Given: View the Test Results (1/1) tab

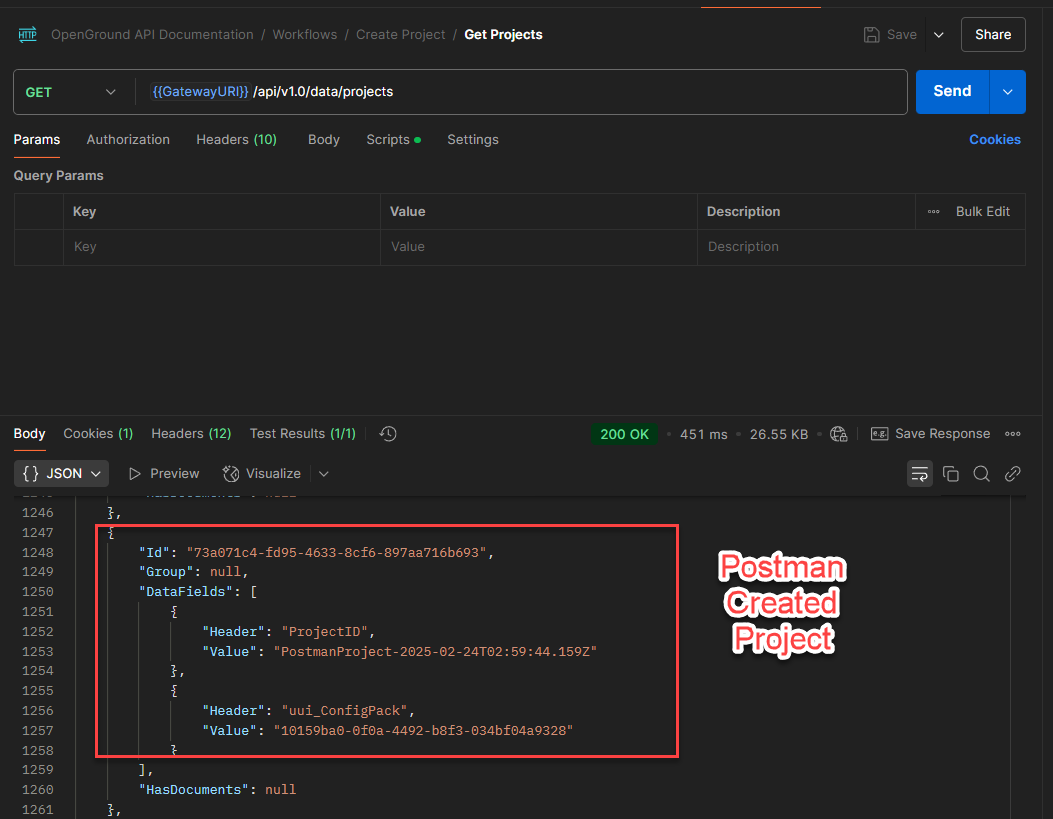Looking at the screenshot, I should (x=303, y=434).
